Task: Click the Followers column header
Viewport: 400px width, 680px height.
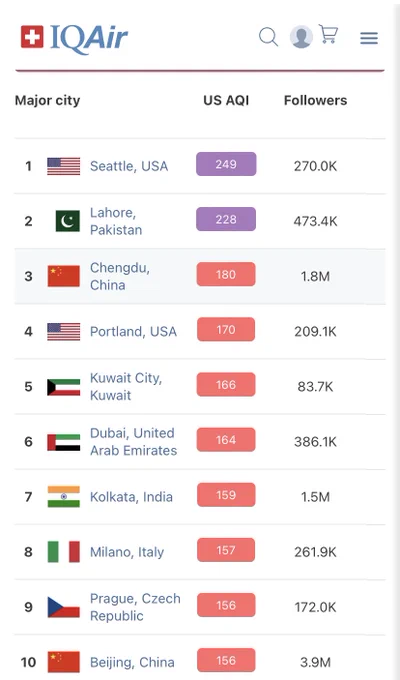Action: pyautogui.click(x=315, y=100)
